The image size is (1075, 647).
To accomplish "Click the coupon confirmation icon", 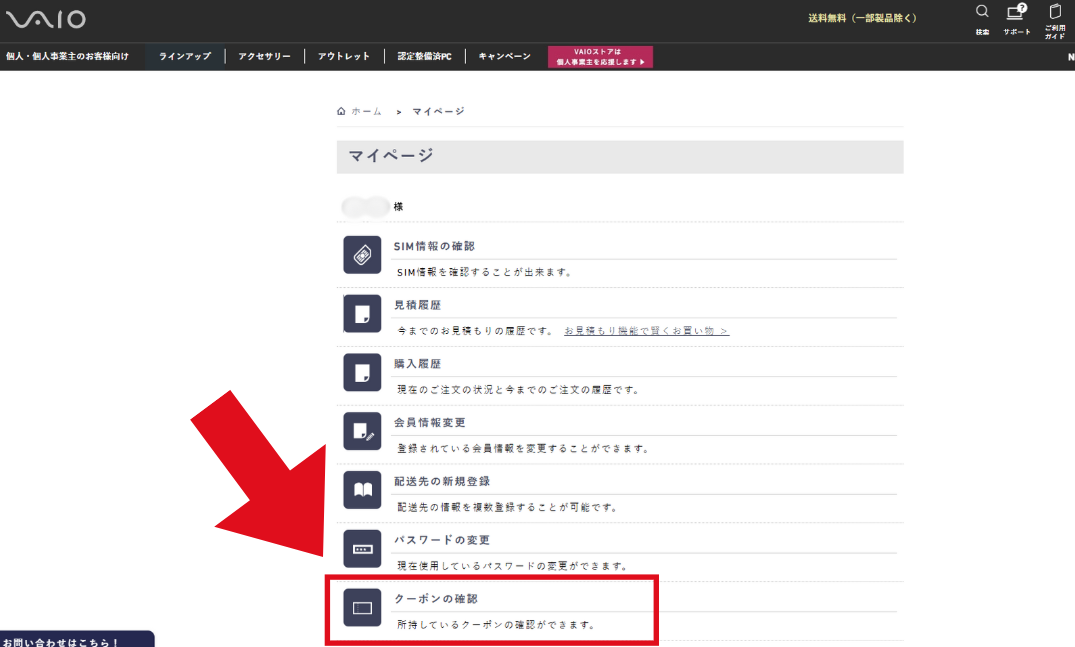I will (x=362, y=607).
